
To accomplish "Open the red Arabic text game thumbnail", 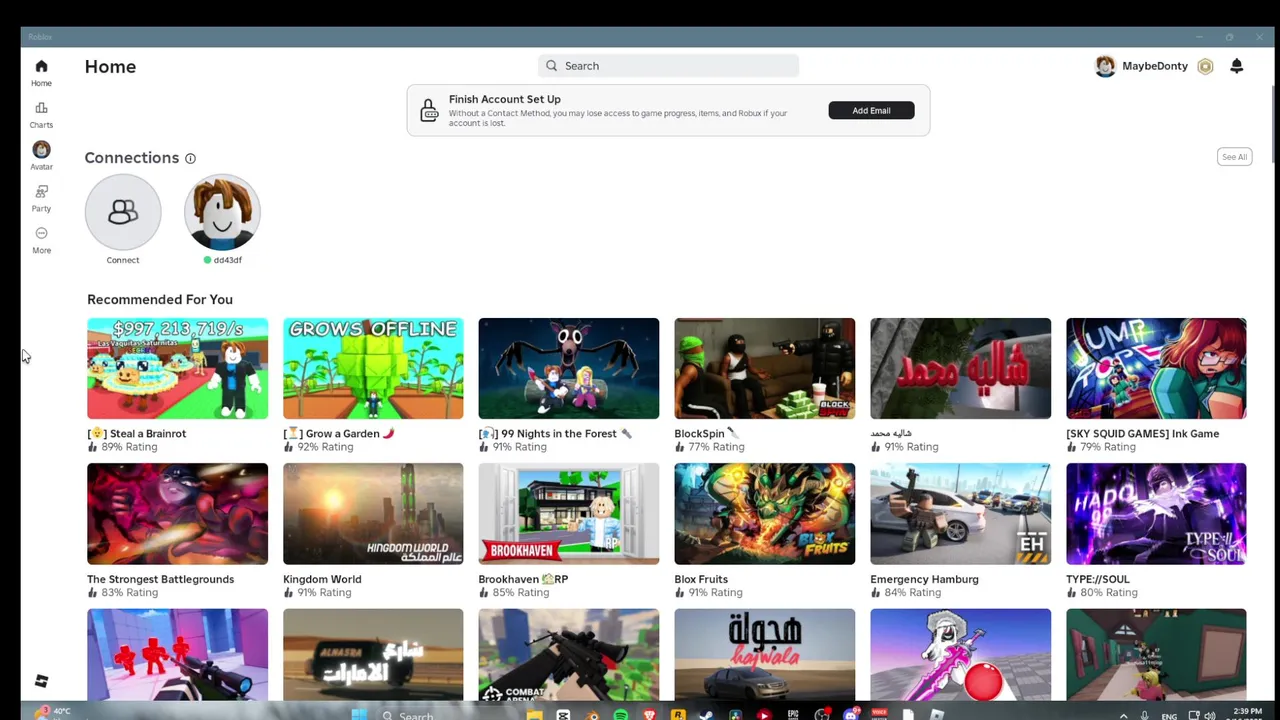I will coord(960,369).
